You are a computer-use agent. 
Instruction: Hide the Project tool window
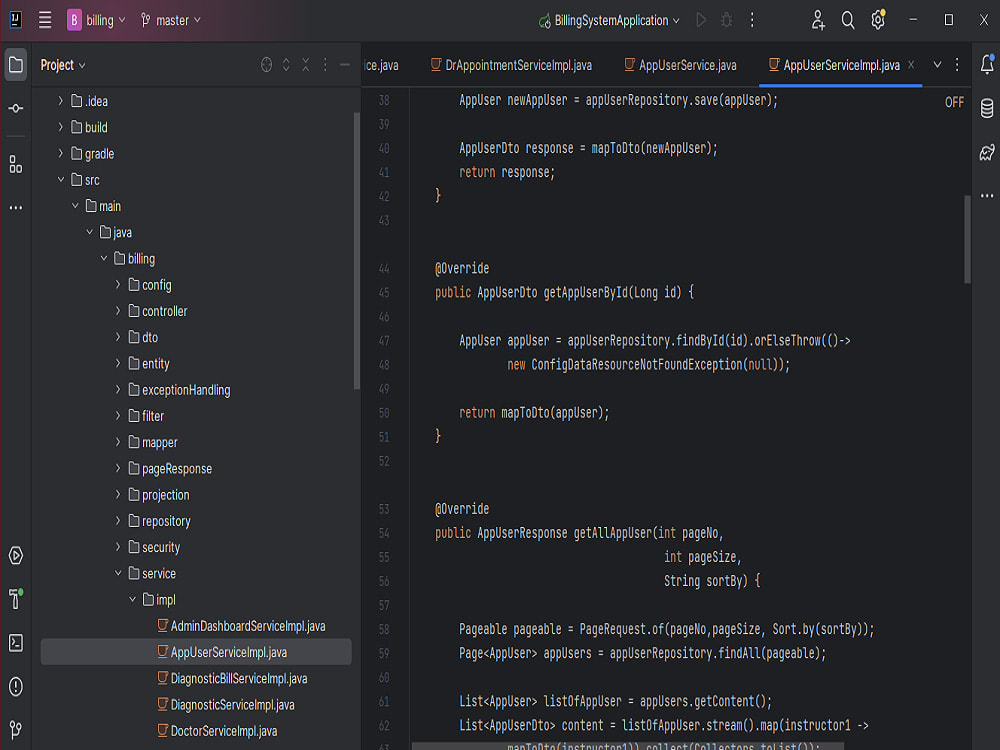(x=345, y=64)
